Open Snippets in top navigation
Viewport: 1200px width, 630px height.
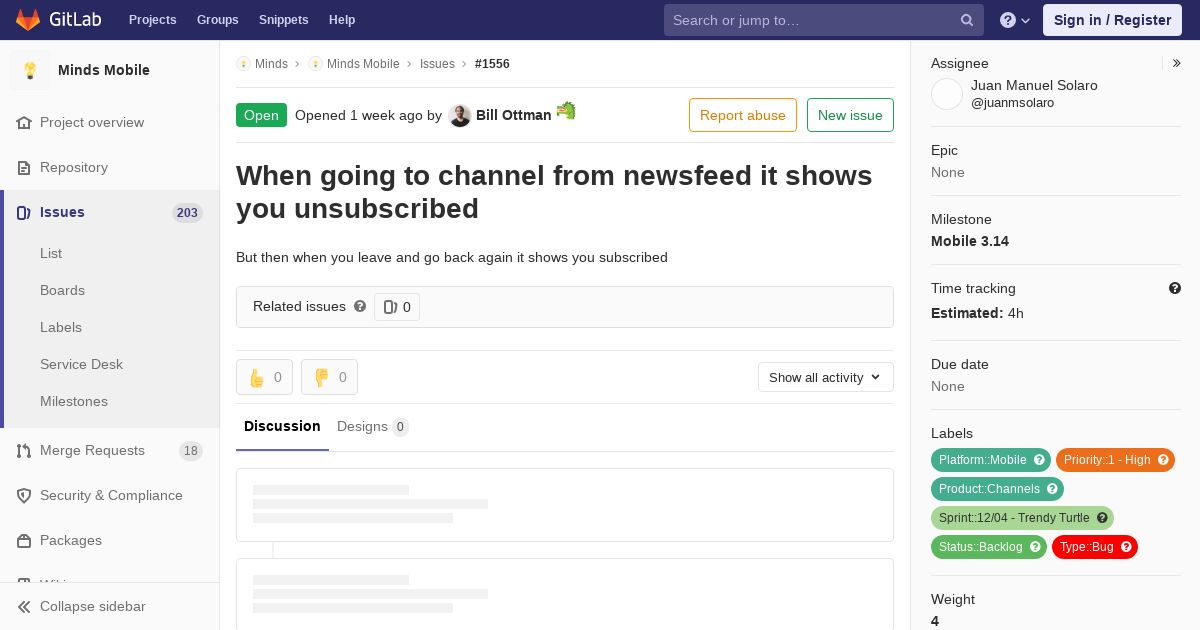(x=283, y=20)
